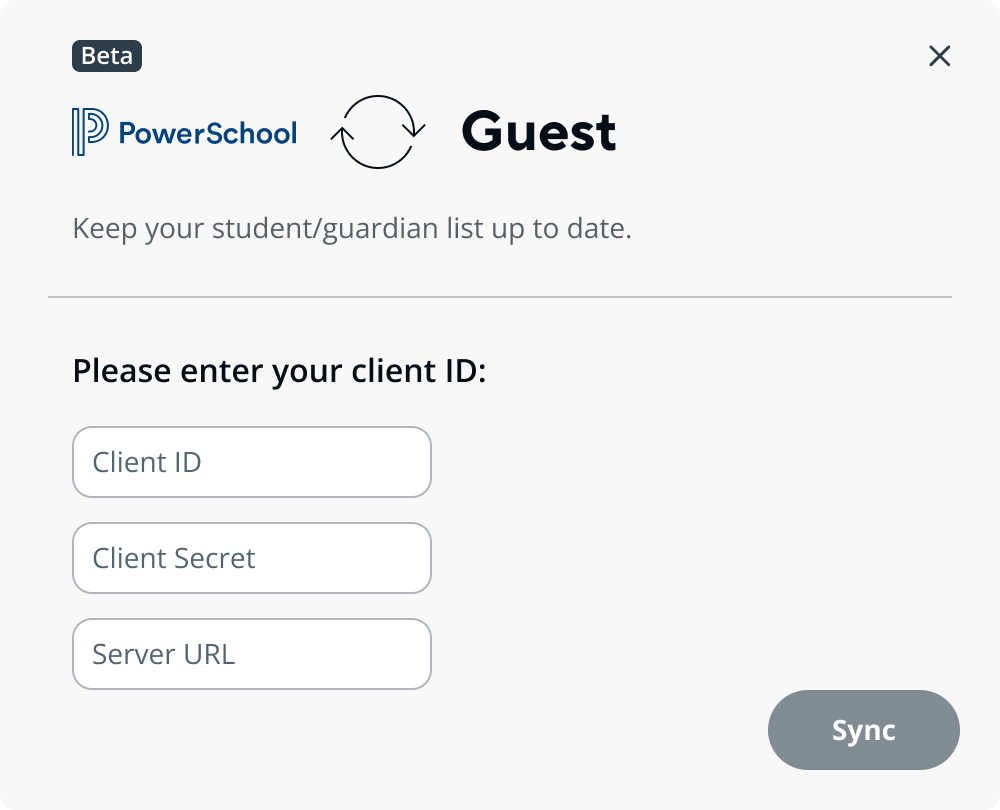Click into the Client Secret field
The width and height of the screenshot is (1000, 810).
(x=252, y=558)
